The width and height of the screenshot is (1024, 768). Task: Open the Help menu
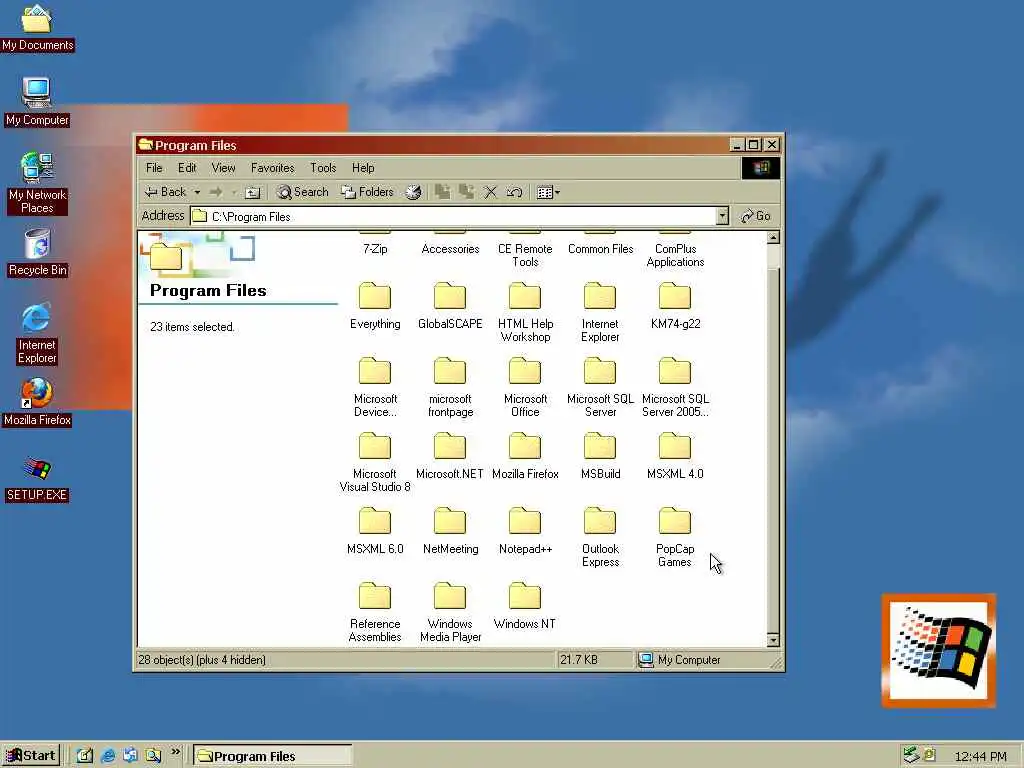pyautogui.click(x=363, y=168)
